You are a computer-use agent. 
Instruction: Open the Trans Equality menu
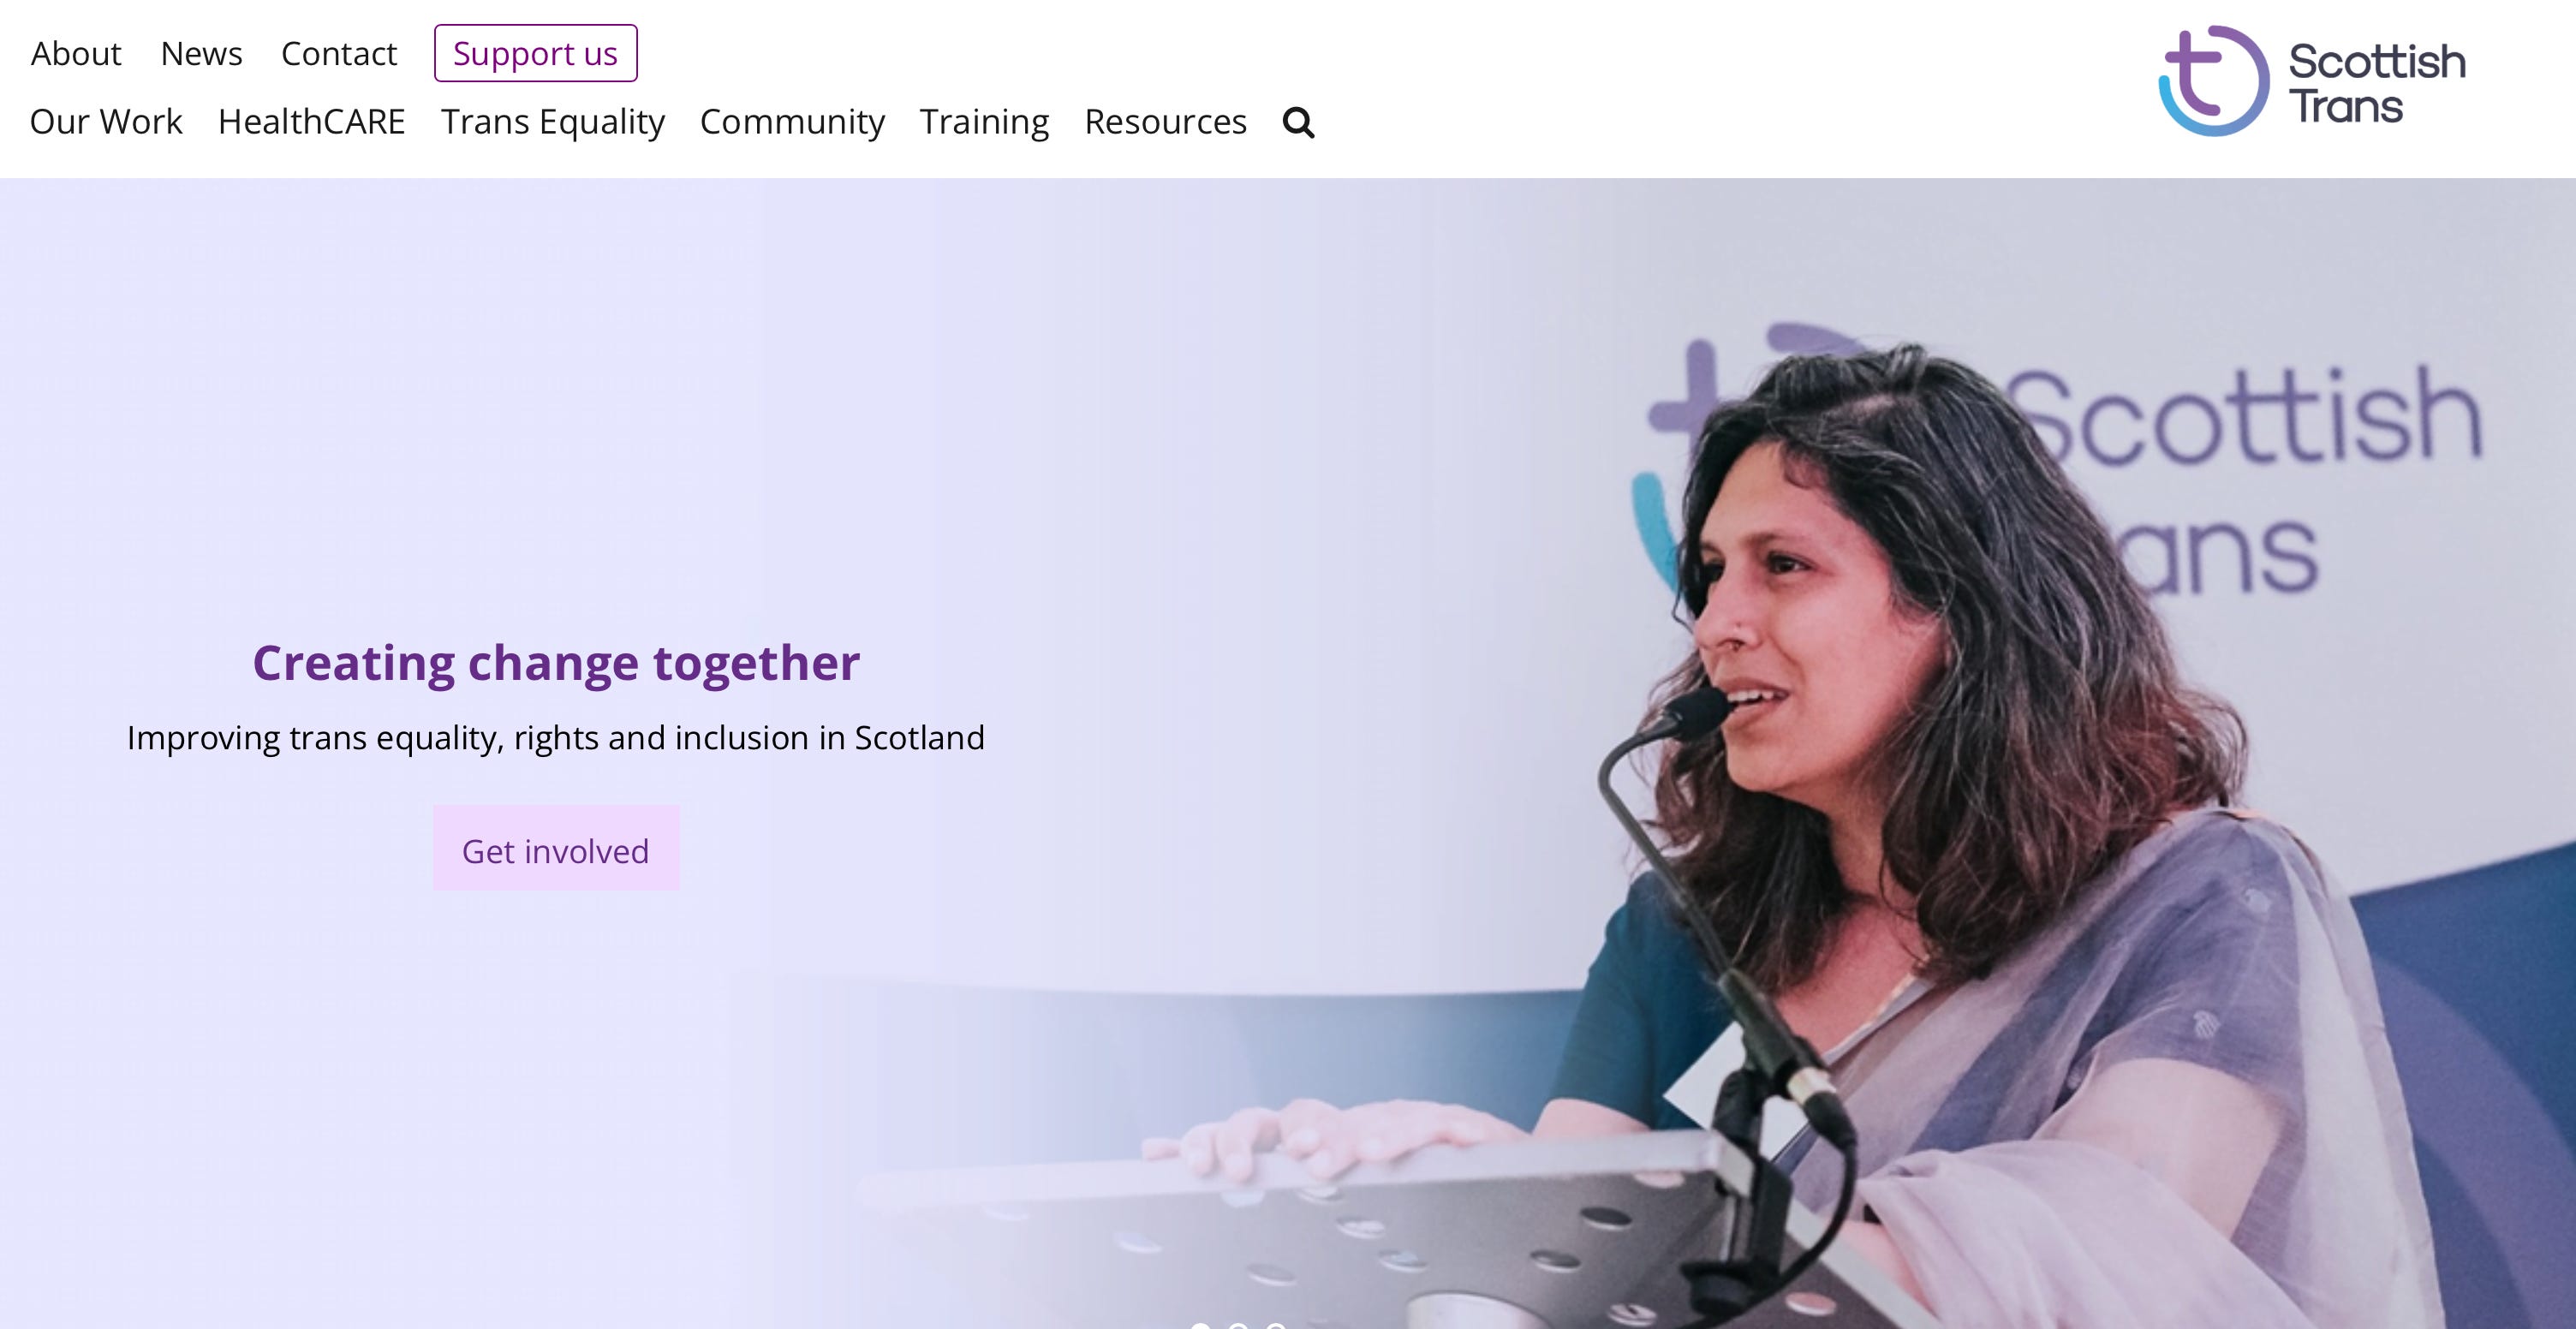pyautogui.click(x=553, y=122)
